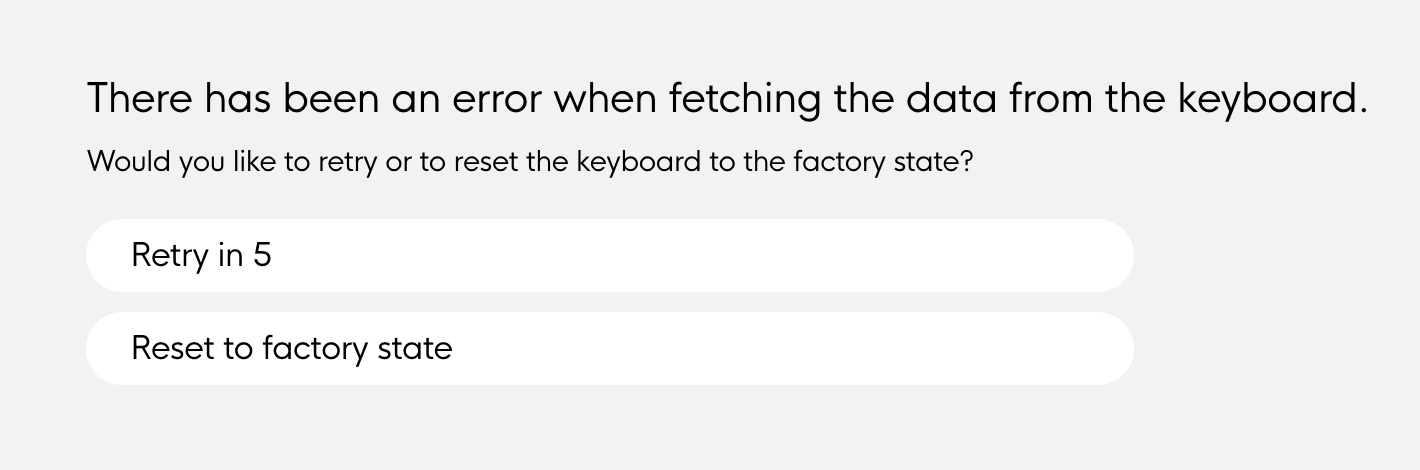
Task: Select the error heading text
Action: pyautogui.click(x=727, y=101)
